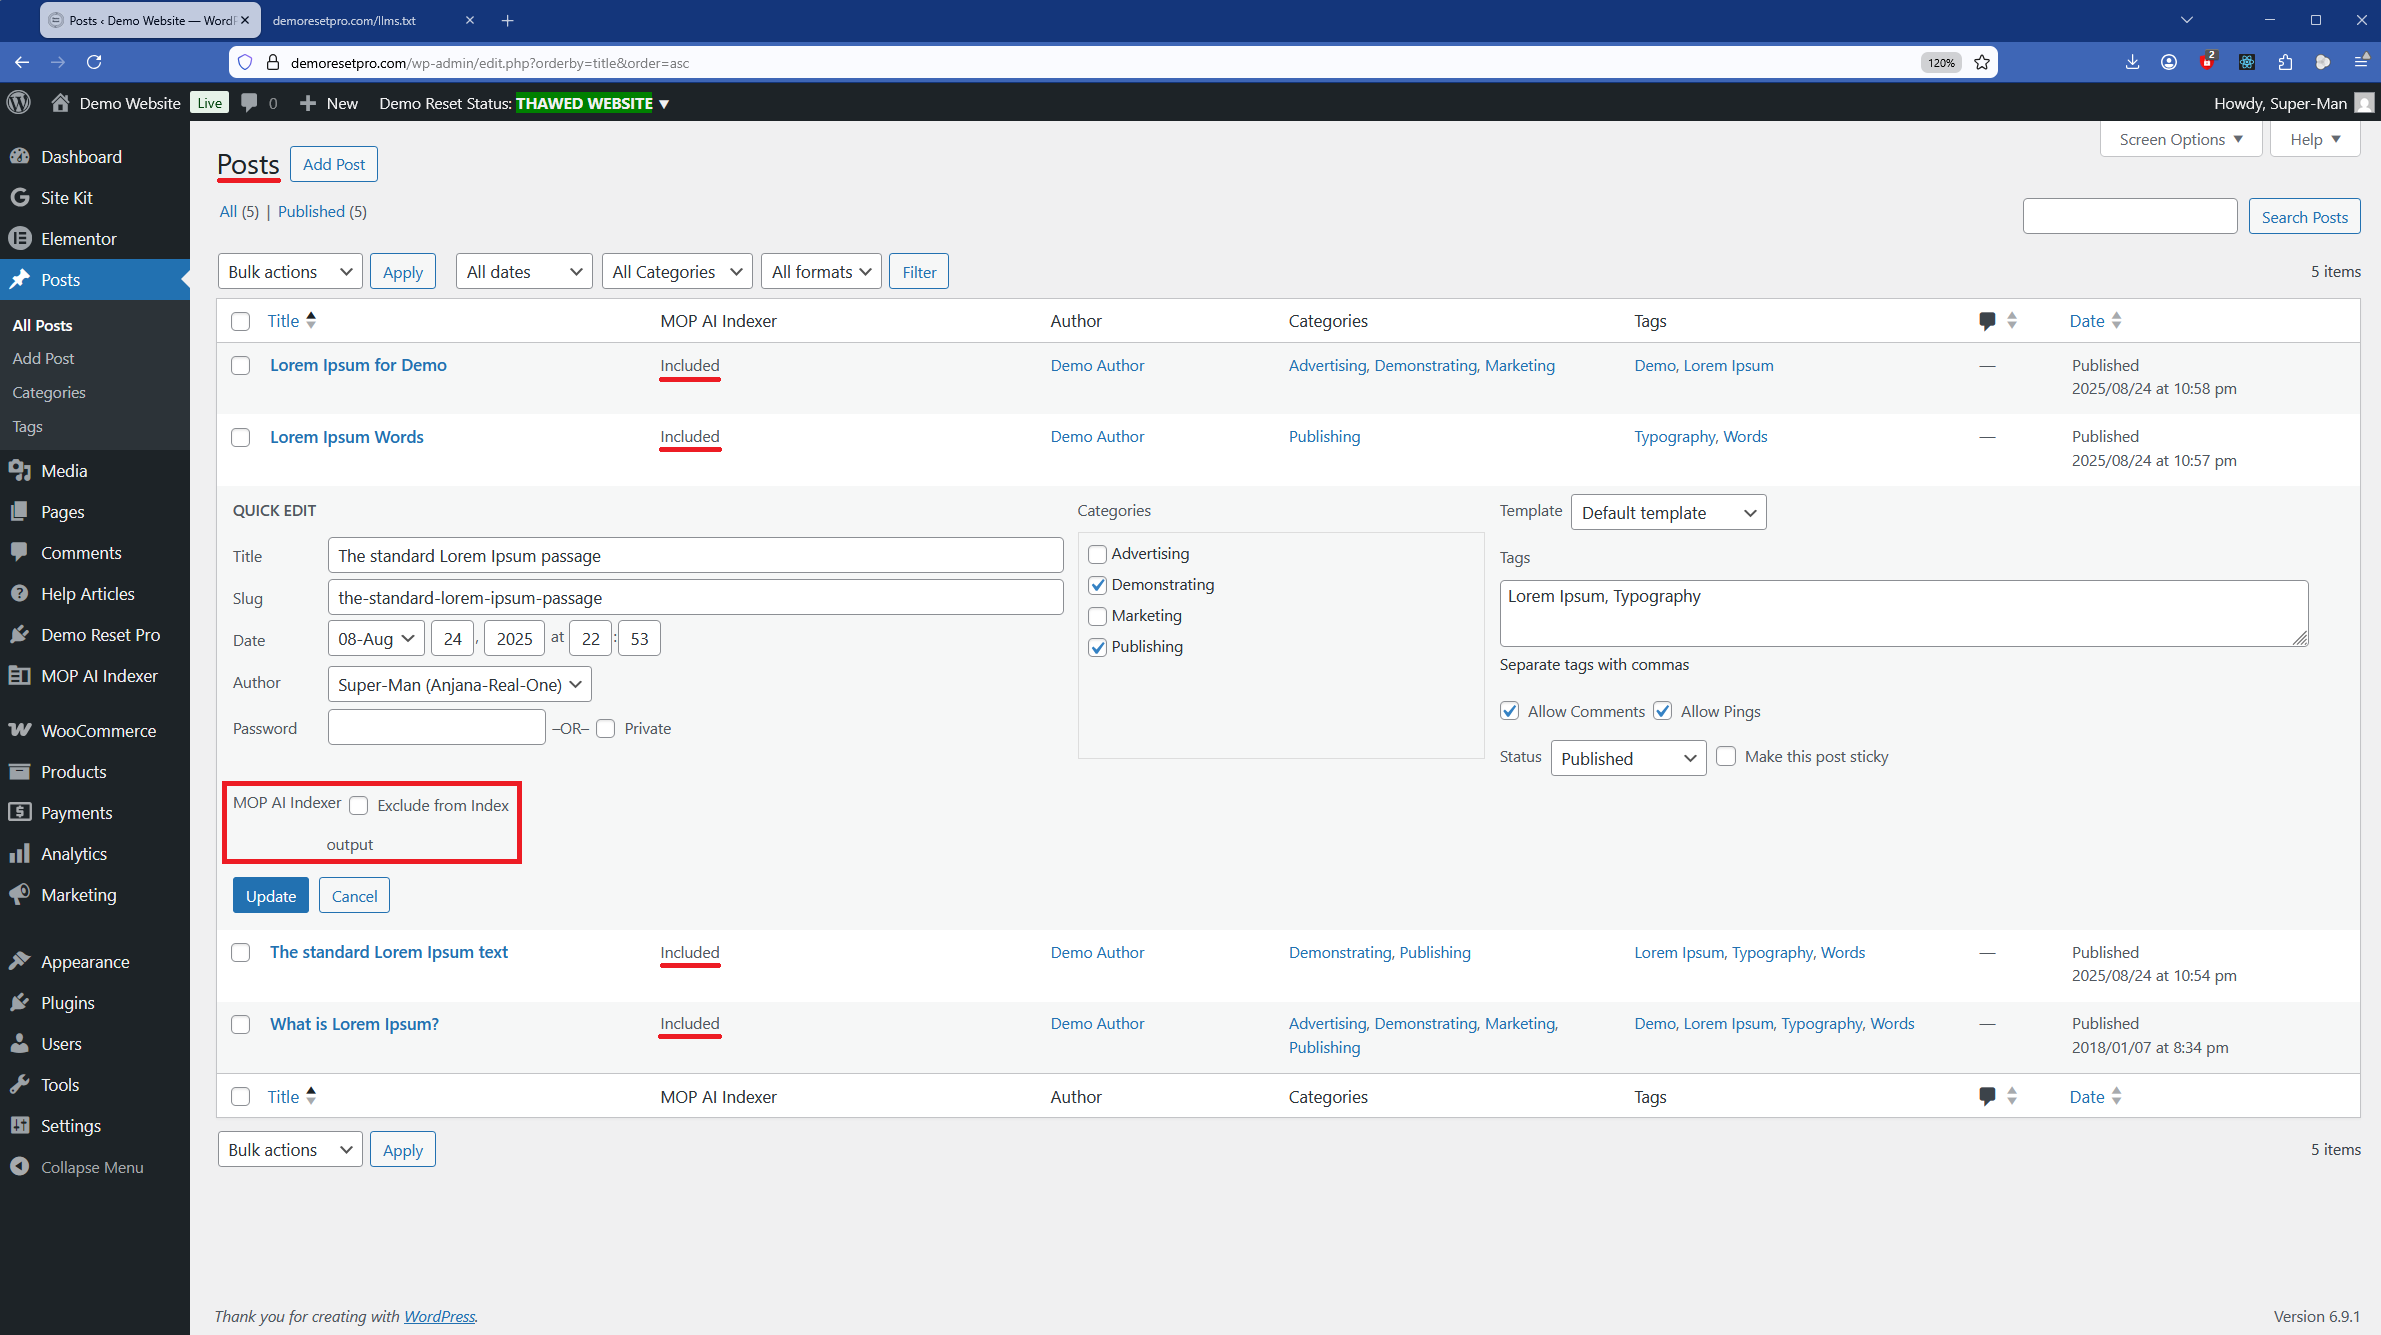Expand the Status Published dropdown
The width and height of the screenshot is (2381, 1335).
pos(1627,759)
